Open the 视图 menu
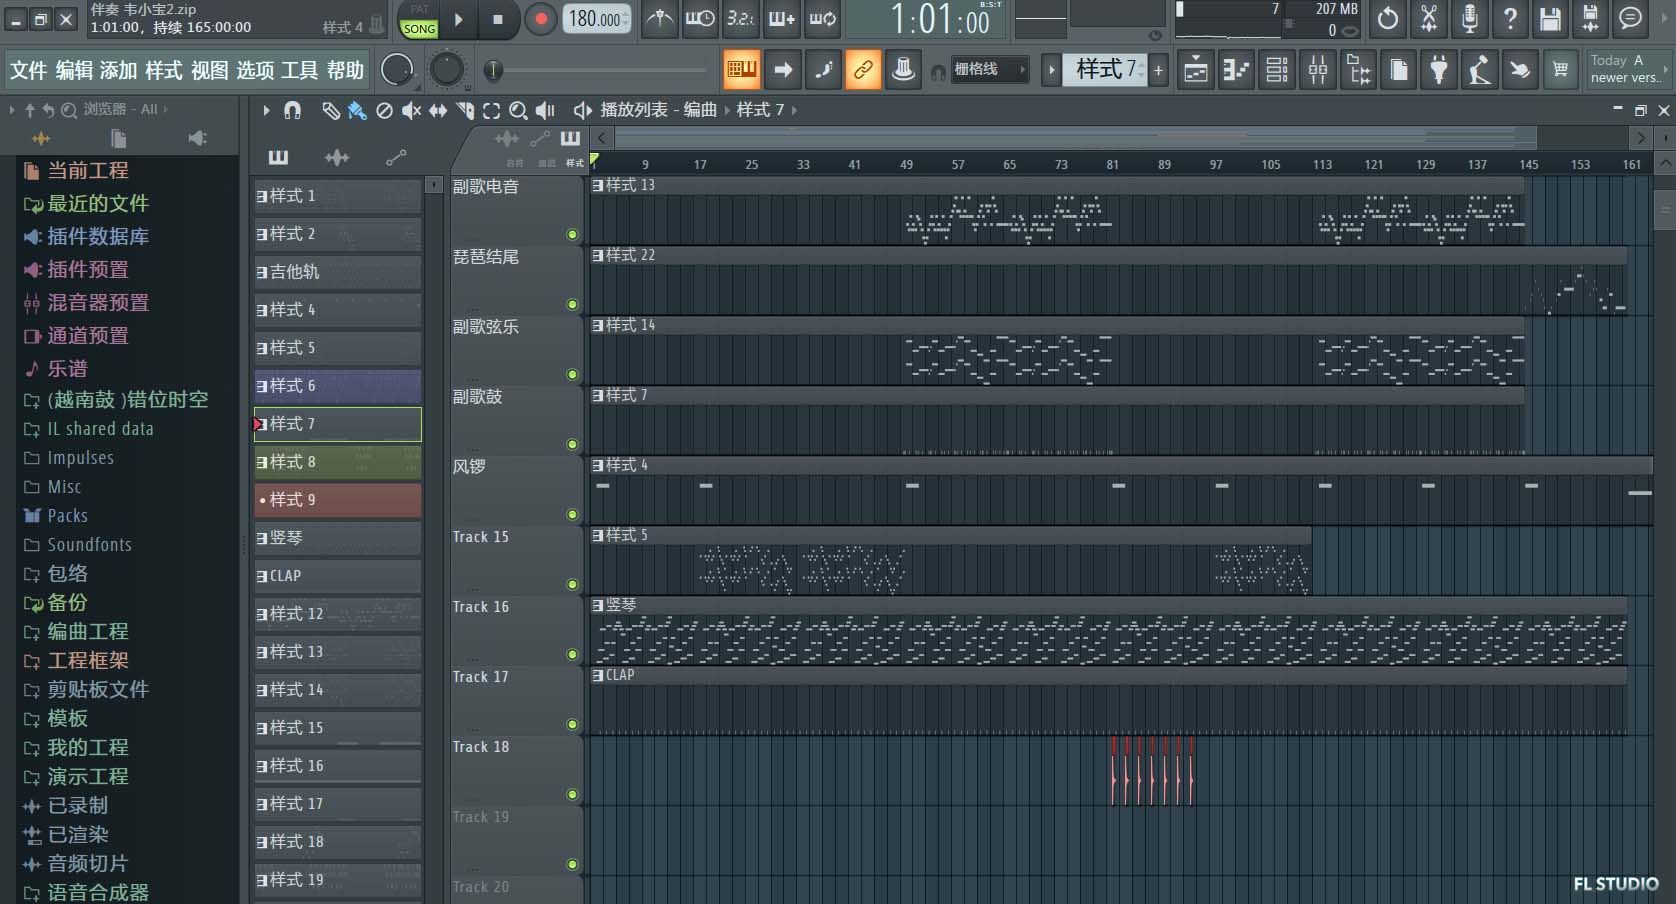This screenshot has height=904, width=1676. pyautogui.click(x=209, y=70)
